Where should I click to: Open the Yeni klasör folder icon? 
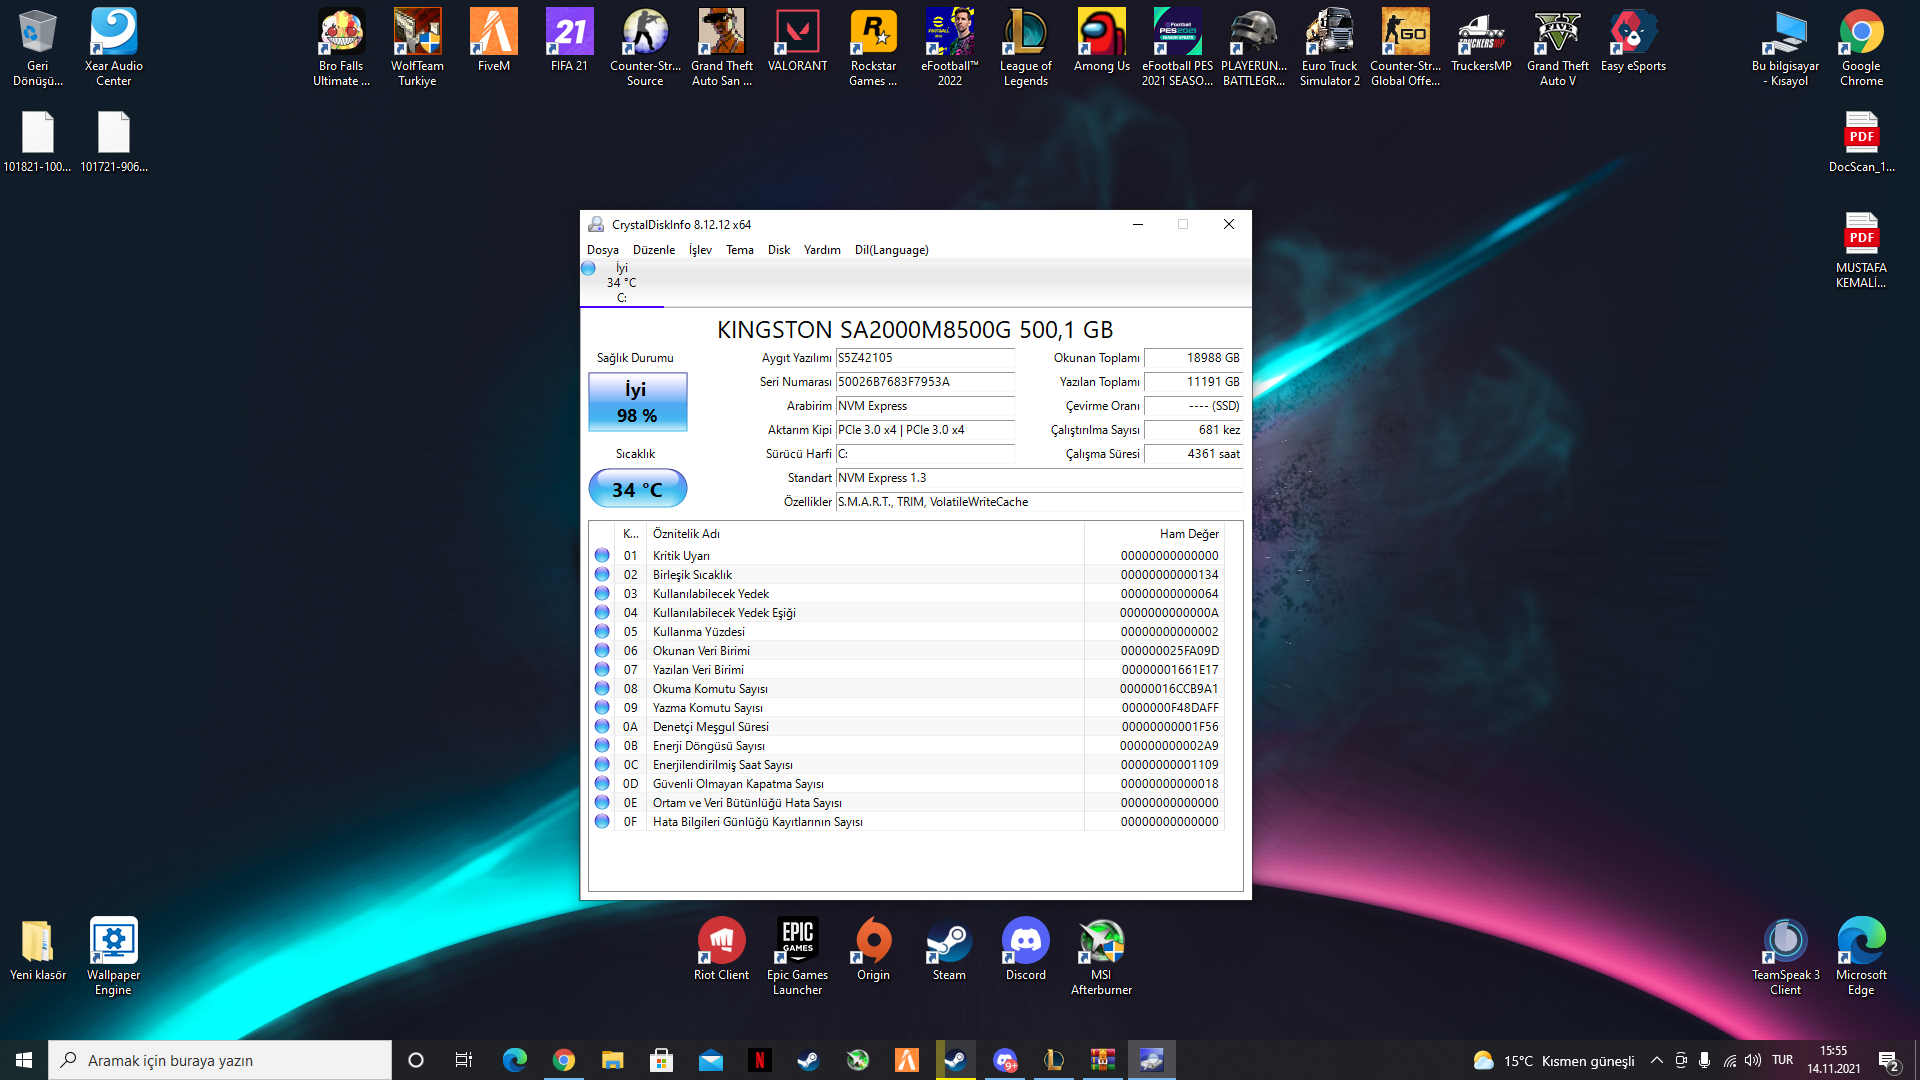[38, 950]
